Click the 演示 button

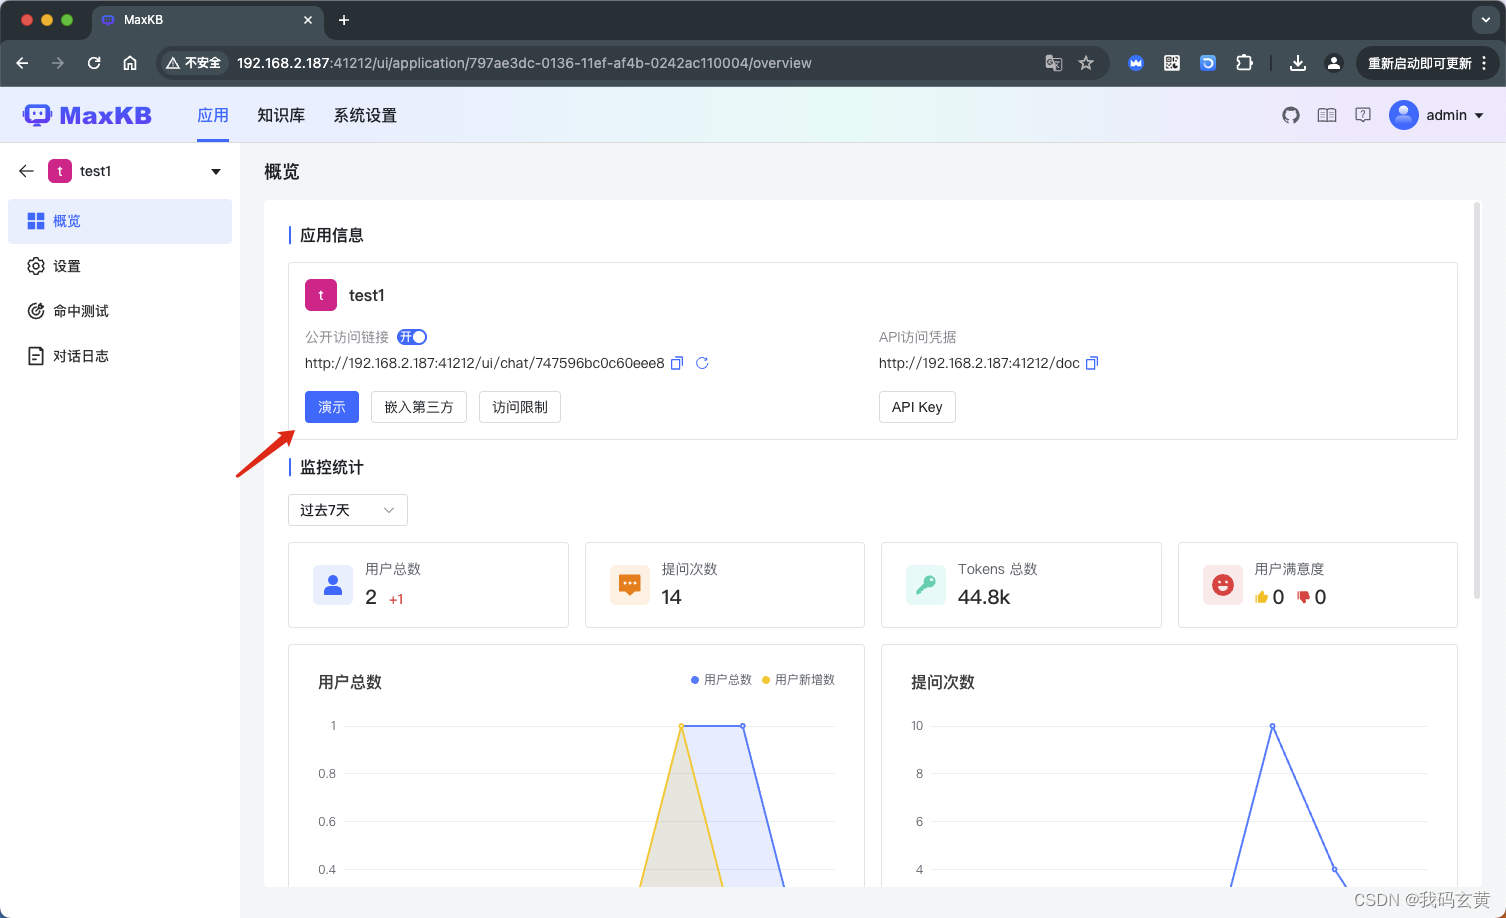pyautogui.click(x=332, y=407)
